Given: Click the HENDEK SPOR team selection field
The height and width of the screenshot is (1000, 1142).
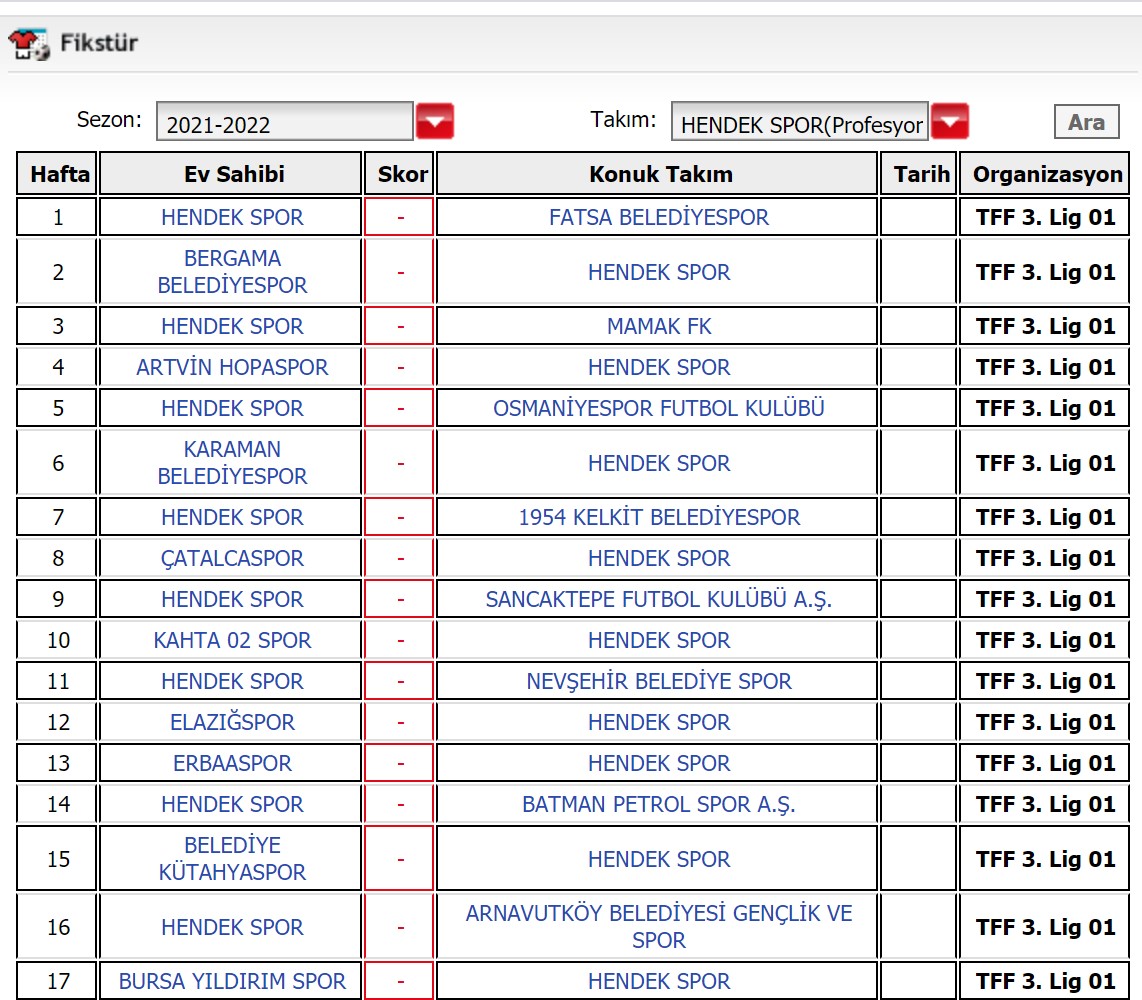Looking at the screenshot, I should click(x=799, y=123).
